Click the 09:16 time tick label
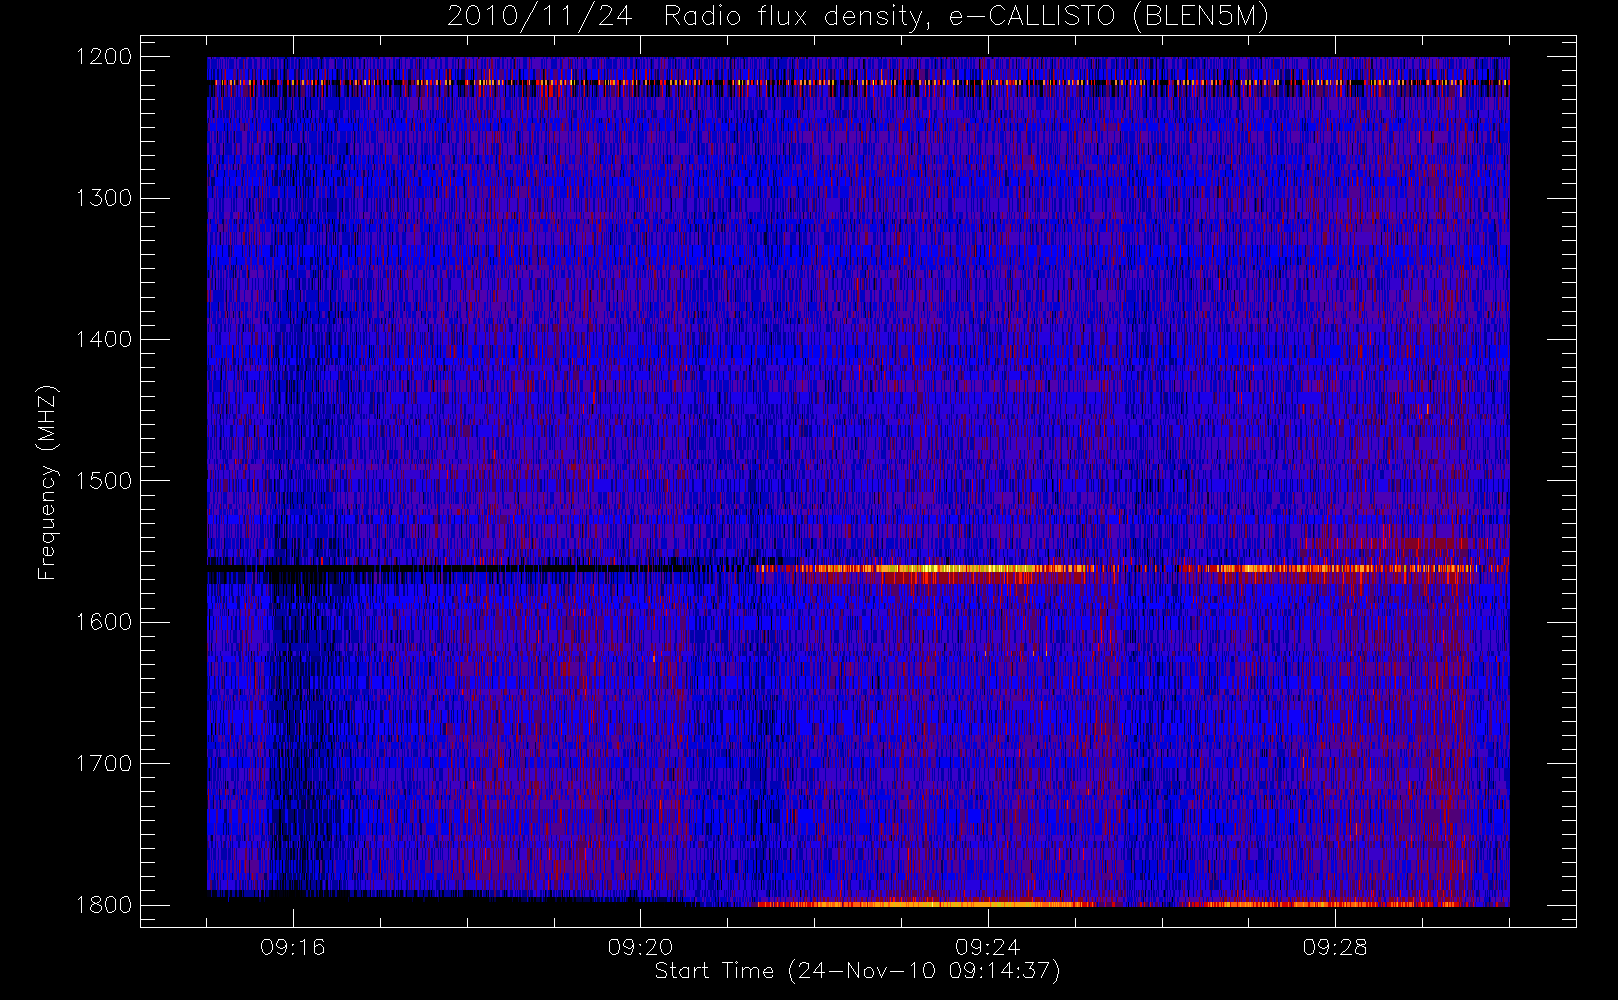Screen dimensions: 1618x1000 pyautogui.click(x=292, y=947)
